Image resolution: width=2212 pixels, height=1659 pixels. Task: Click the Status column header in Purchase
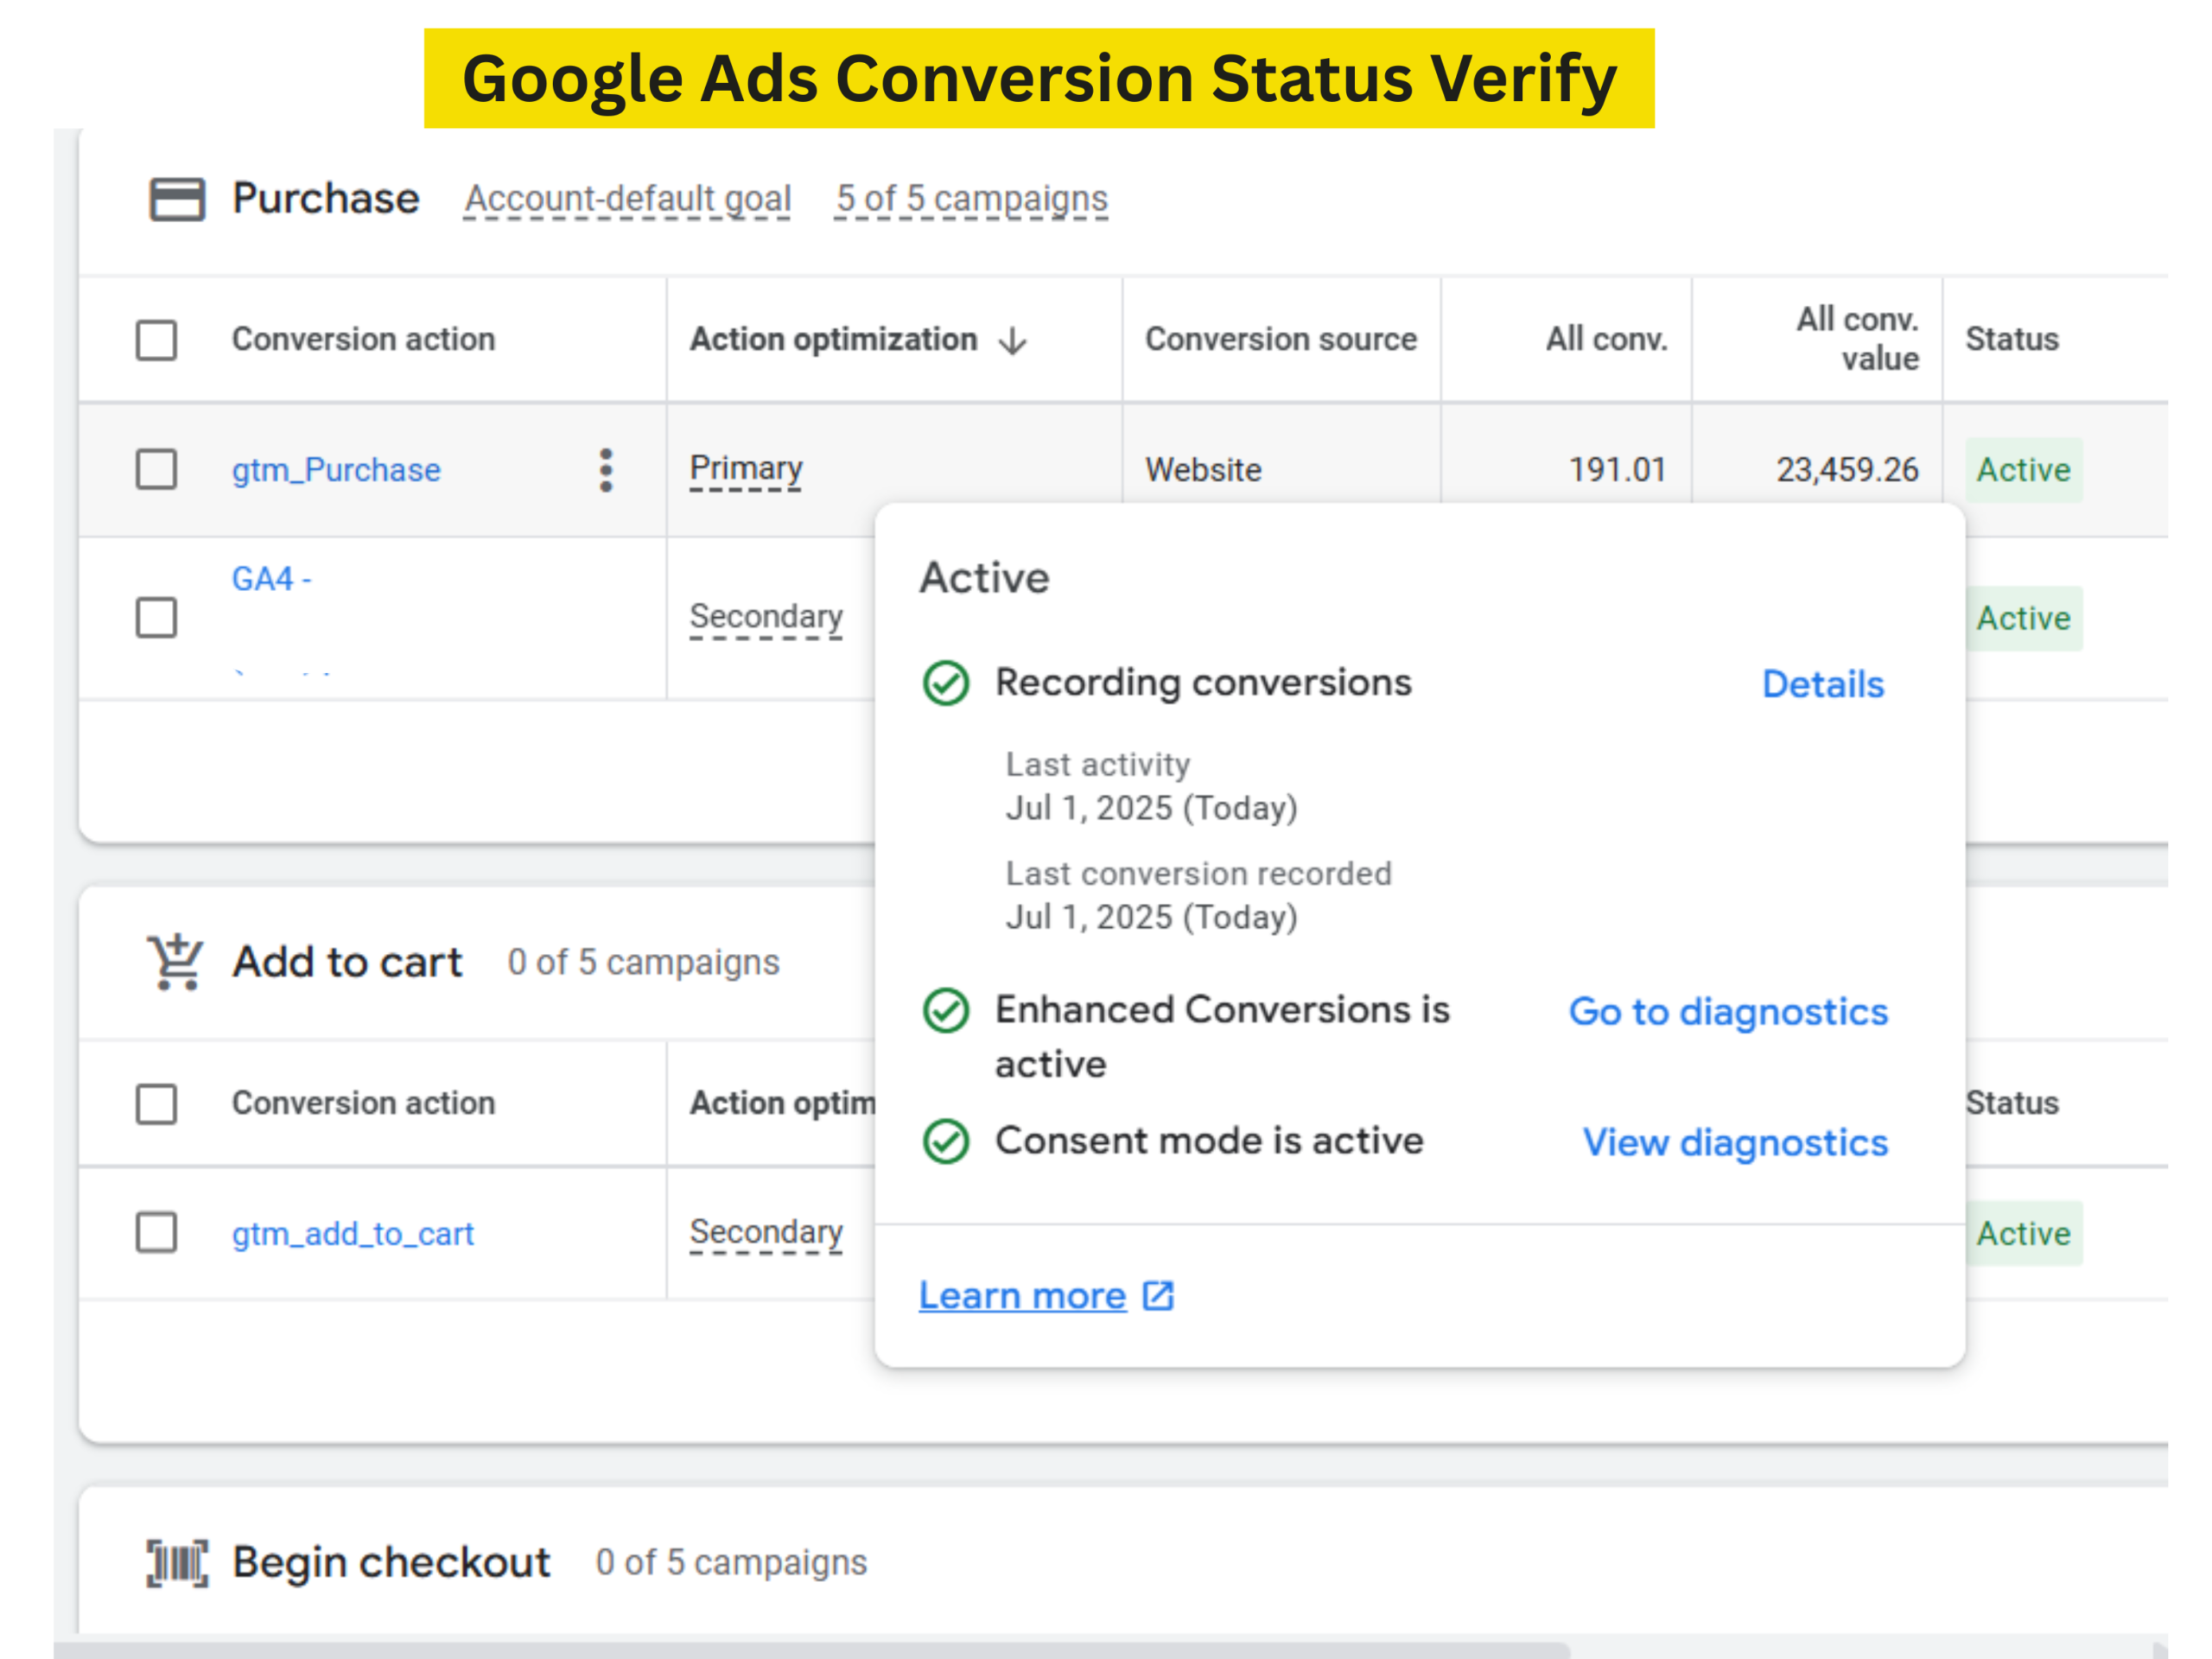click(x=2011, y=340)
